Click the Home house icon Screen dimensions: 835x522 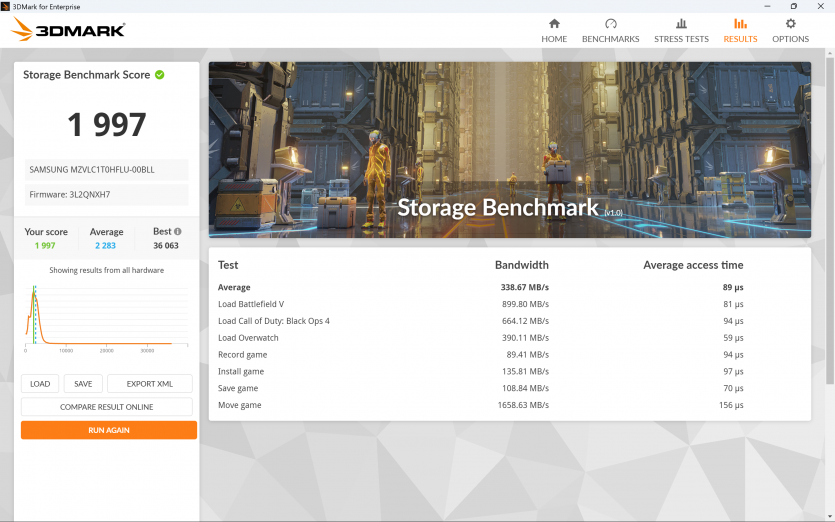pos(554,24)
